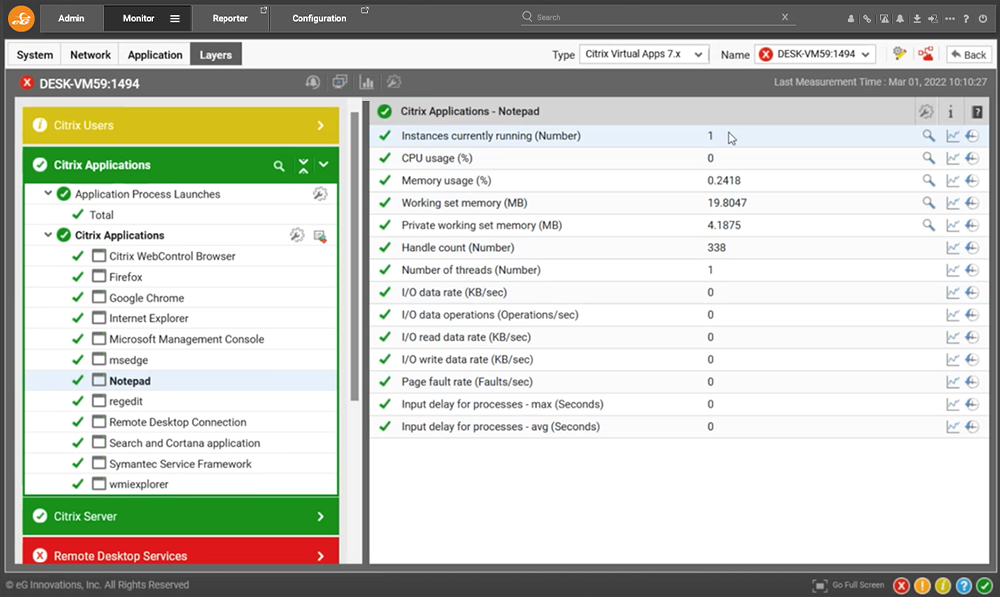Click Go Full Screen
1000x597 pixels.
coord(848,585)
